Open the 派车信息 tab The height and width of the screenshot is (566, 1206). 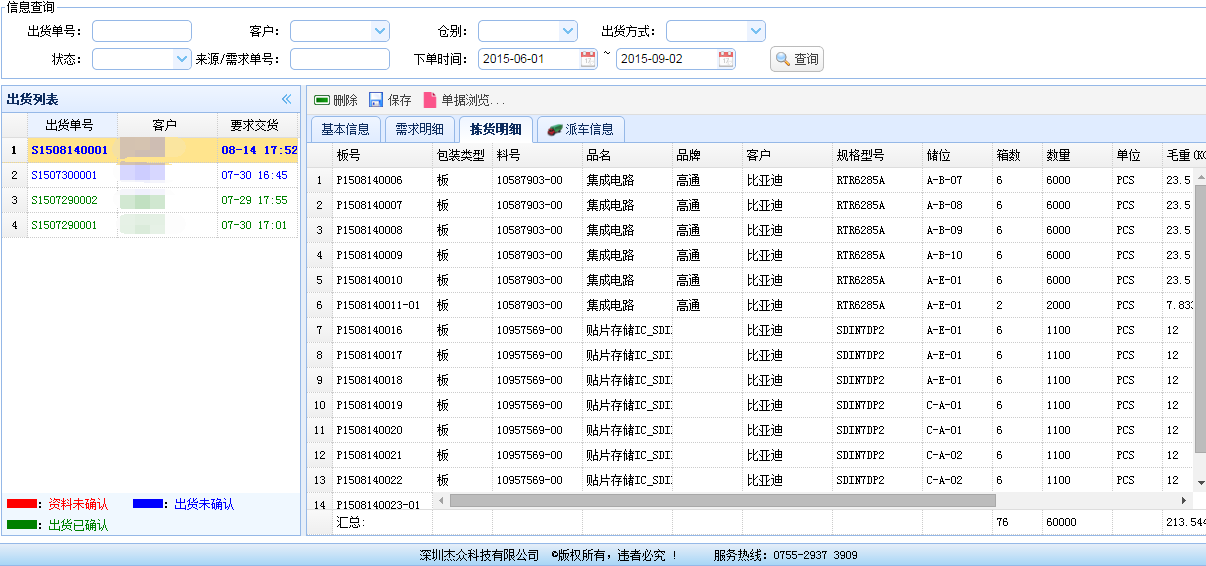[x=581, y=129]
